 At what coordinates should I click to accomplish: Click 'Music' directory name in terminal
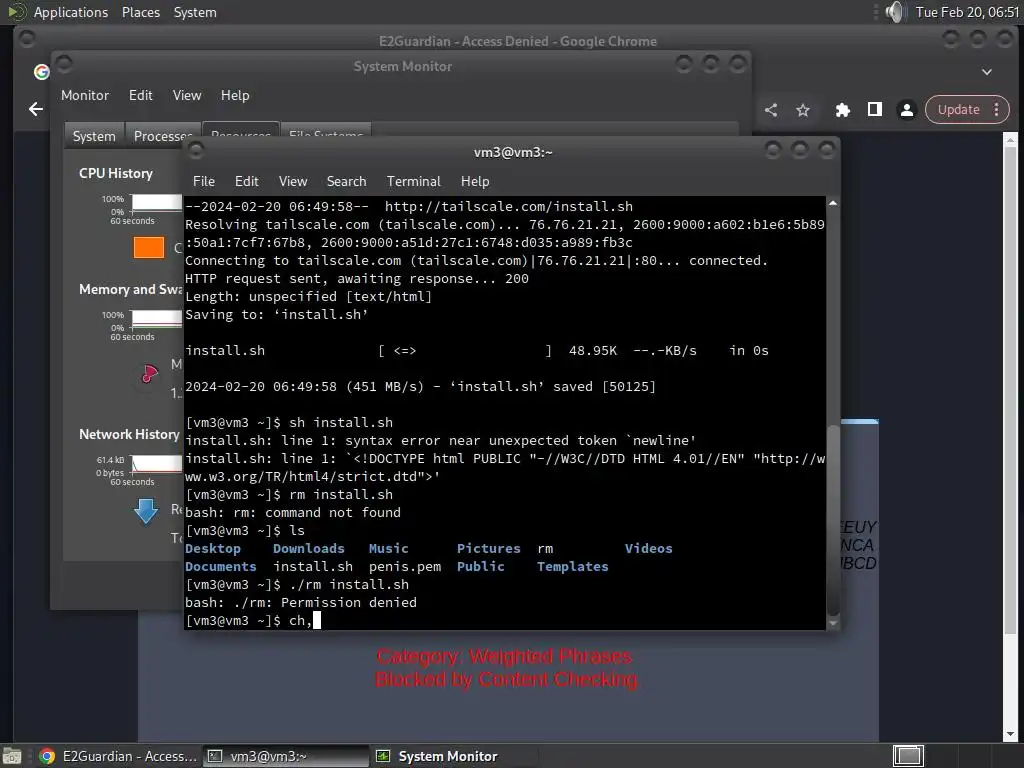point(389,549)
